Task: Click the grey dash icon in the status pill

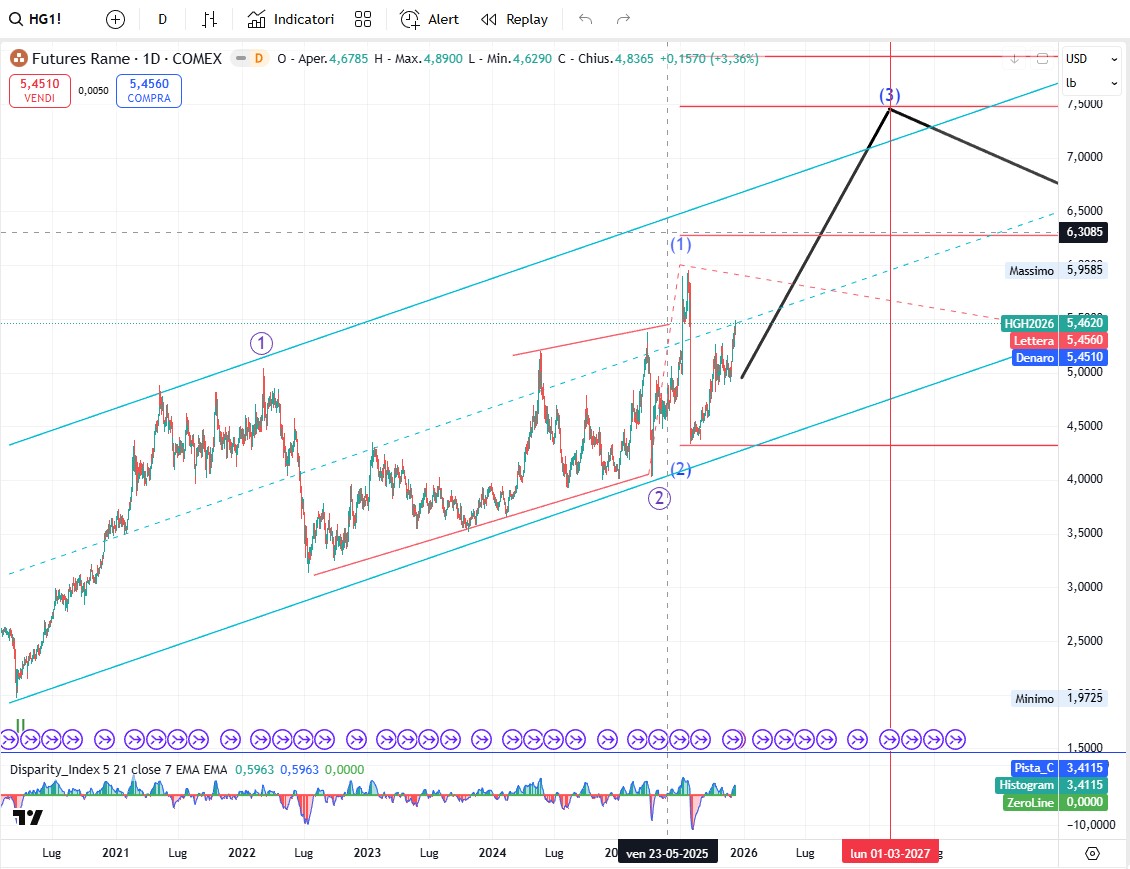Action: point(241,58)
